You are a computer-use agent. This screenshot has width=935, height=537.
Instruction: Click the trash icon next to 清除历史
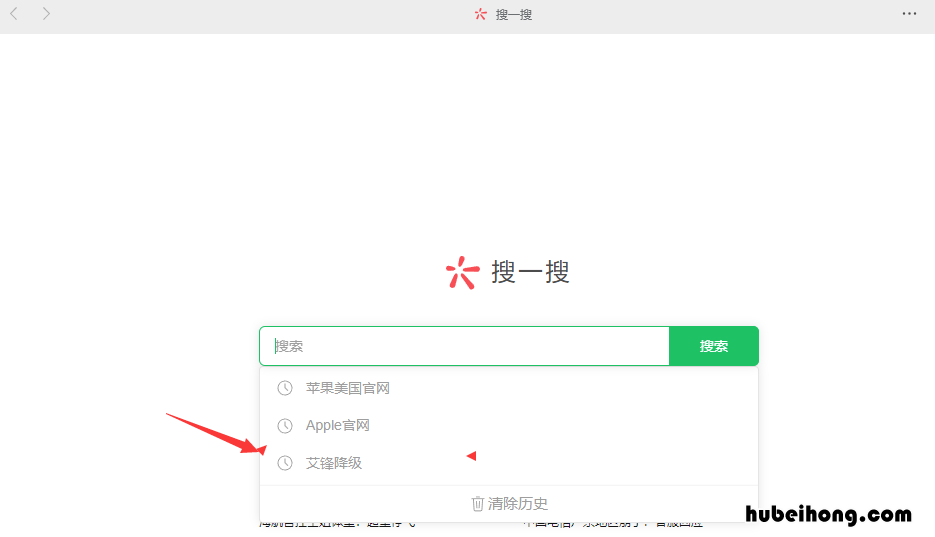[x=478, y=504]
